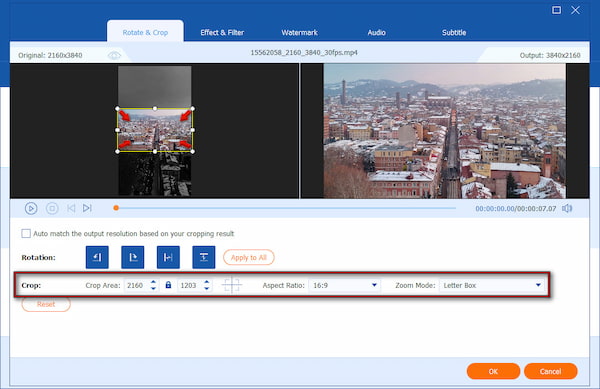Maximize the editor window
Image resolution: width=600 pixels, height=389 pixels.
pos(556,10)
